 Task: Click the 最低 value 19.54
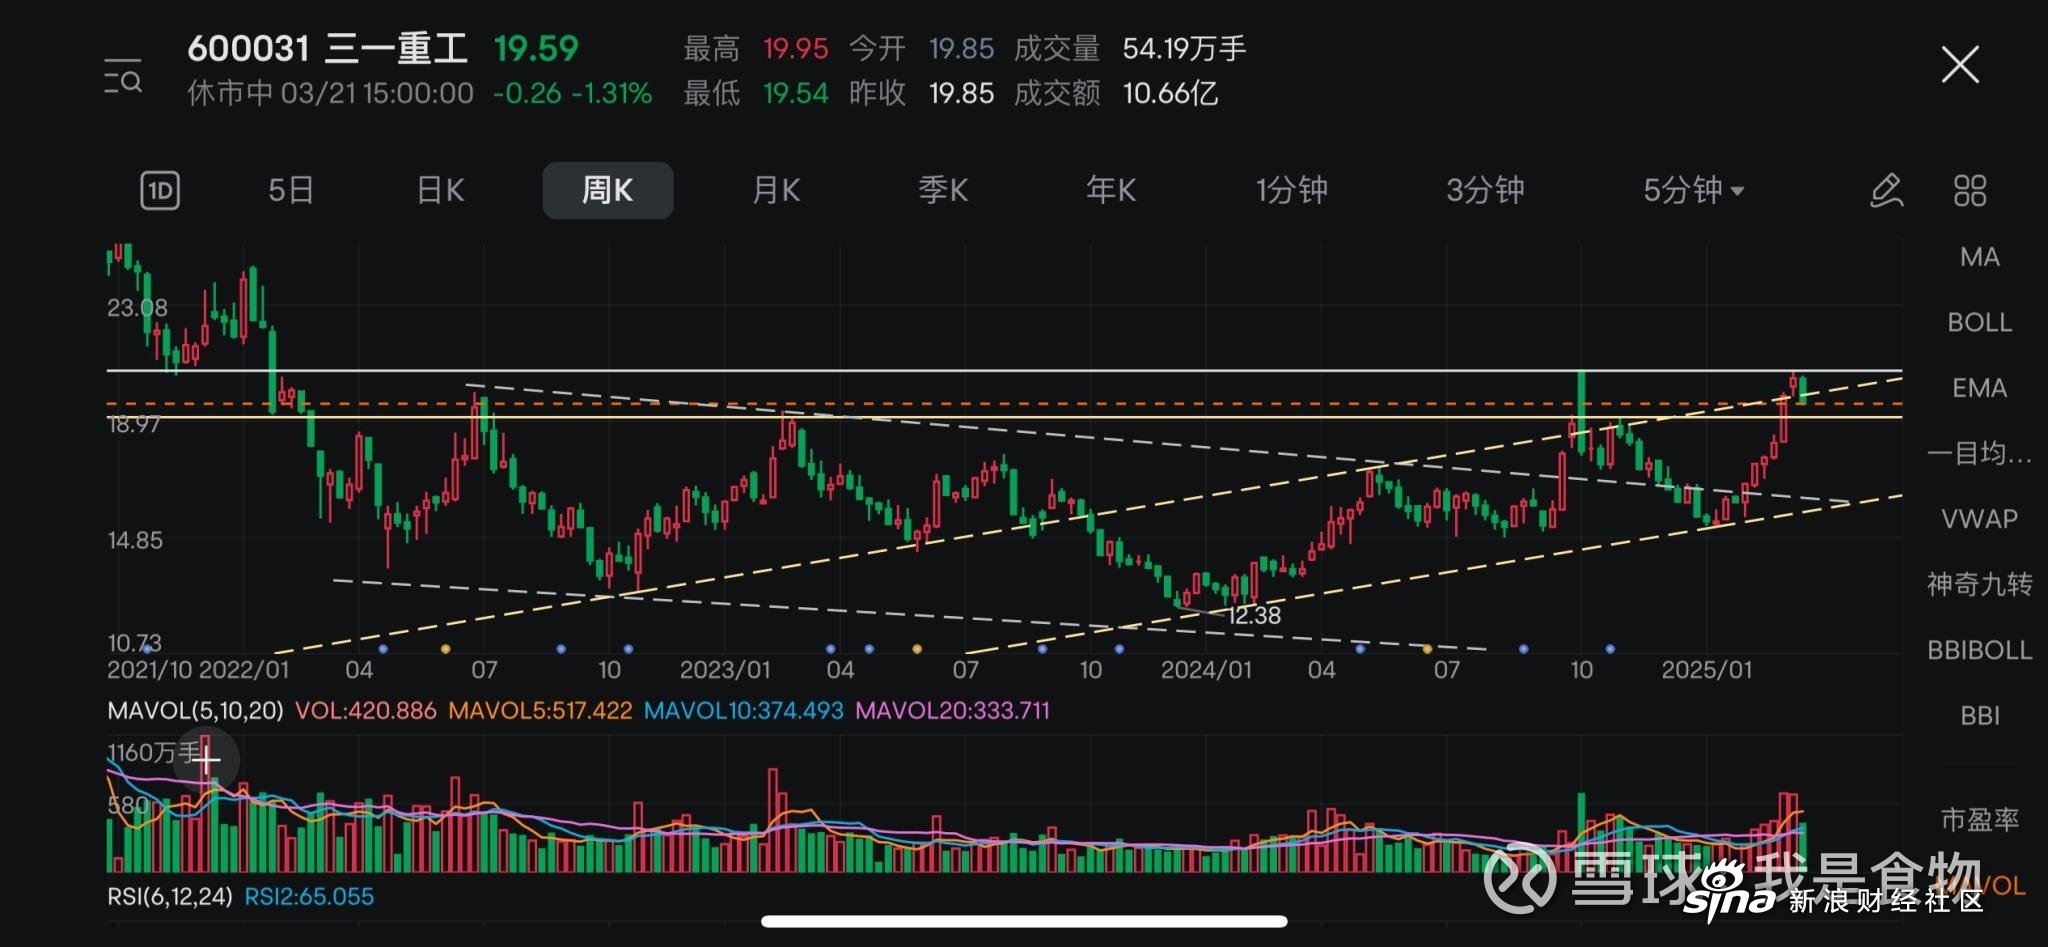pos(795,93)
